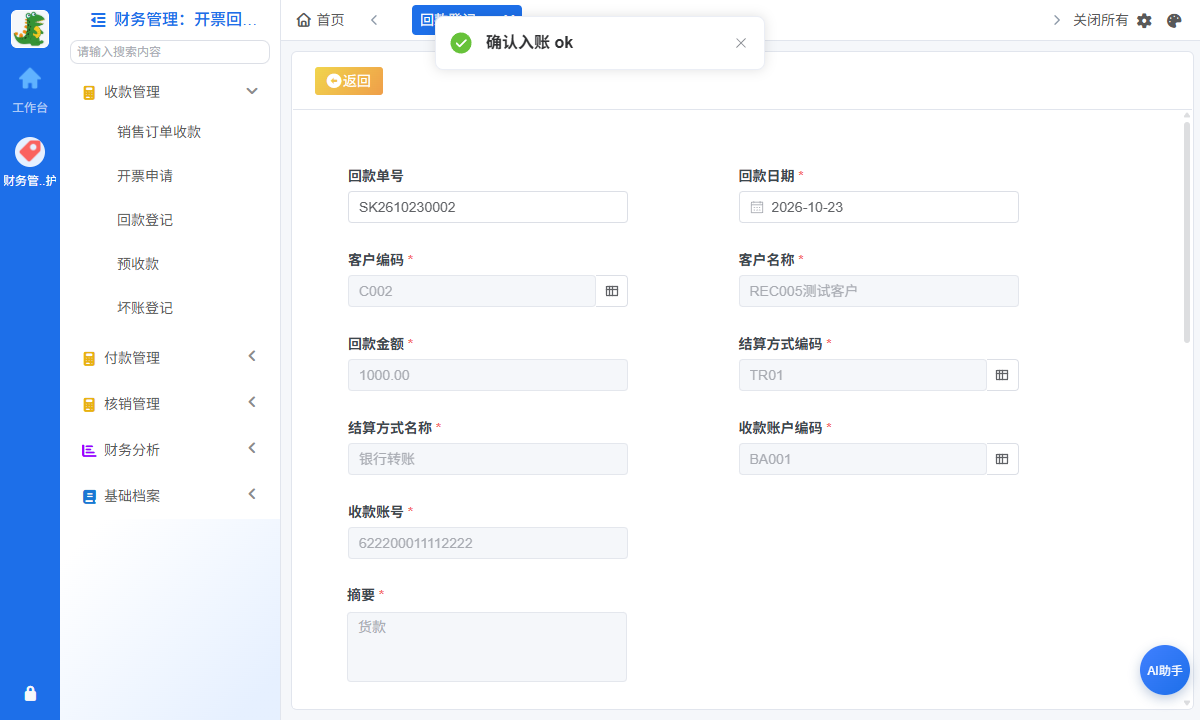This screenshot has width=1200, height=720.
Task: Expand the 付款管理 section chevron
Action: click(x=252, y=356)
